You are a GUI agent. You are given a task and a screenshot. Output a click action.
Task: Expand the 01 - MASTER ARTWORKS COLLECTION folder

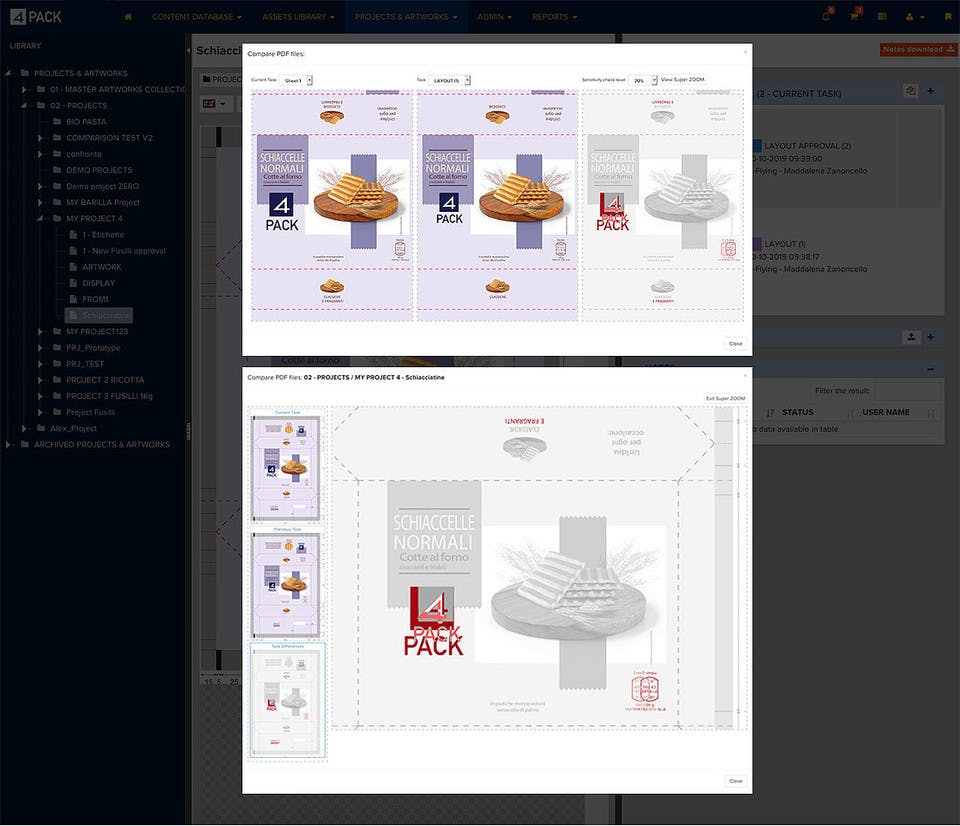click(24, 89)
